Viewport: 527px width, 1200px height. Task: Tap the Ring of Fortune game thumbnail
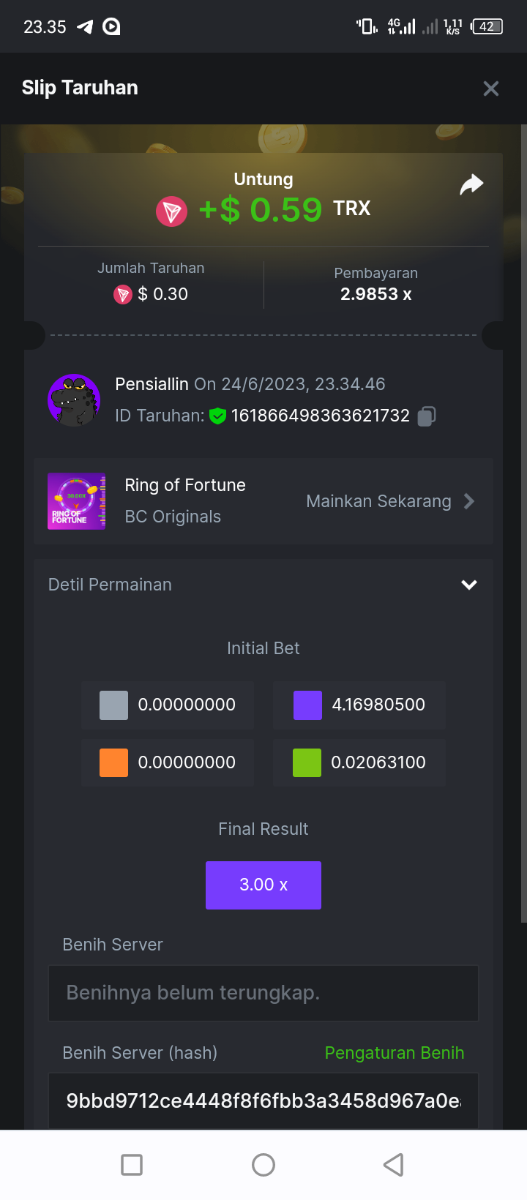[x=77, y=501]
